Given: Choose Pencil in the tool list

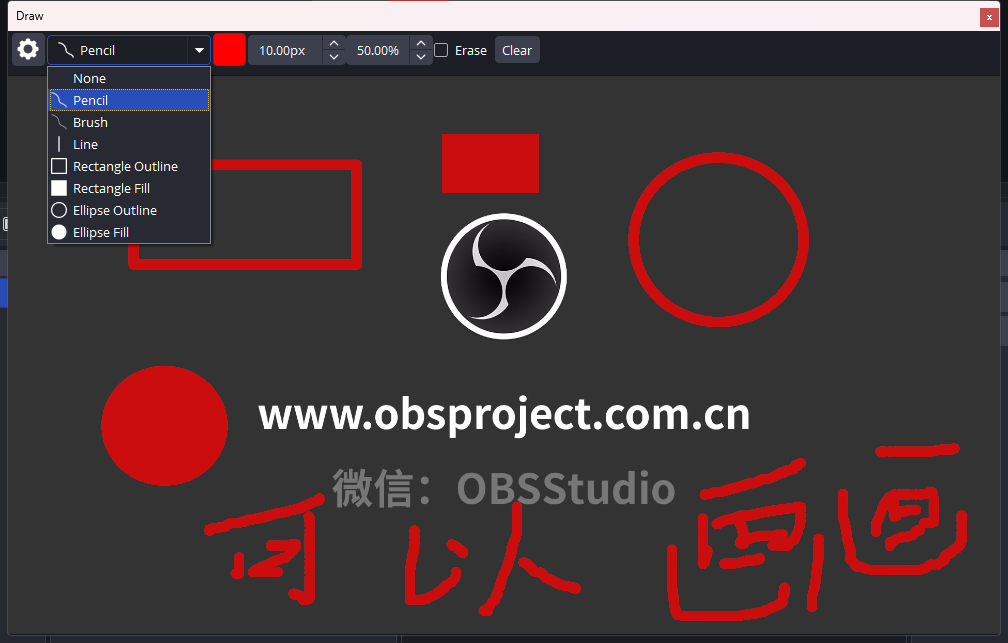Looking at the screenshot, I should 129,100.
